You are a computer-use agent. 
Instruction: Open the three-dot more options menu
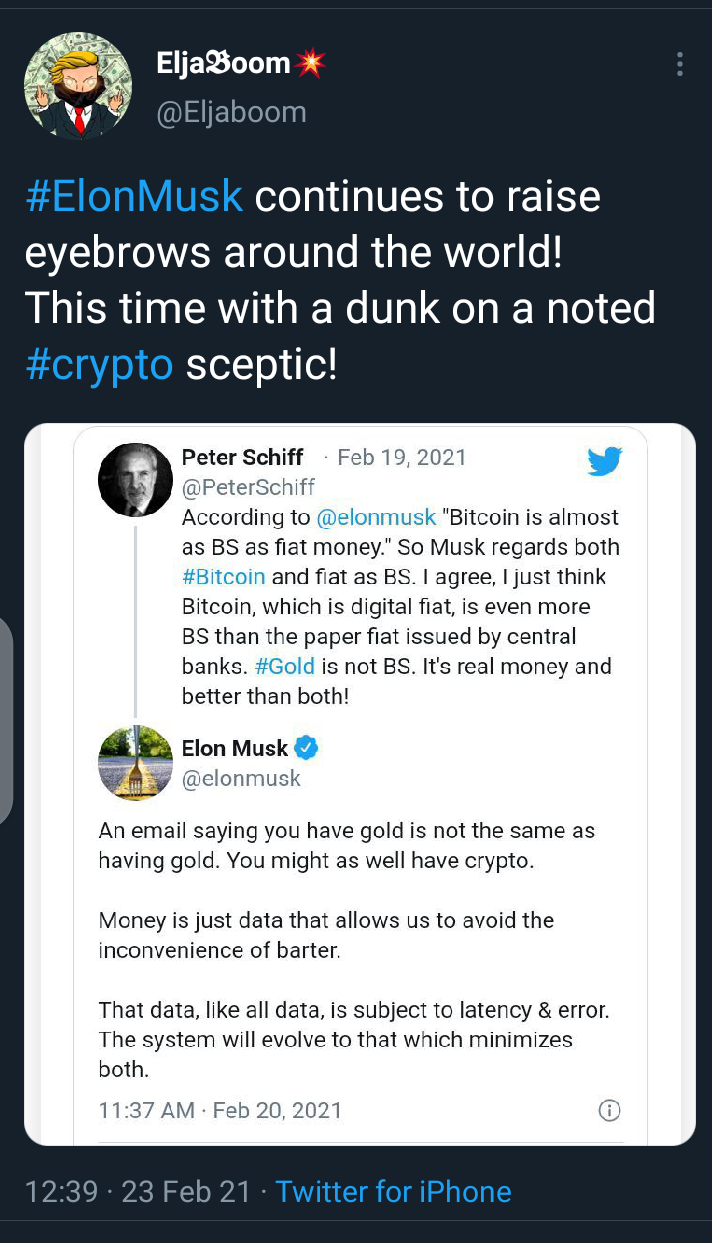click(679, 64)
